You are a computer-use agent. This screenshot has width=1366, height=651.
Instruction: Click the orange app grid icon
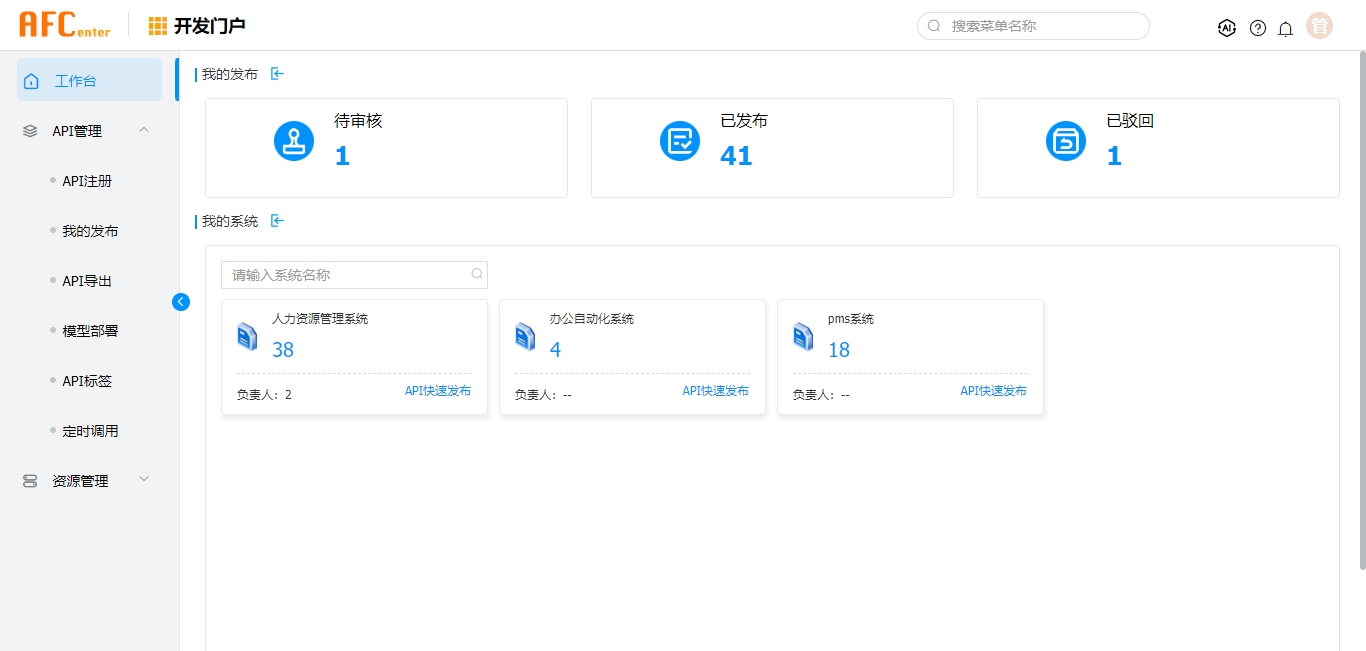pyautogui.click(x=158, y=26)
